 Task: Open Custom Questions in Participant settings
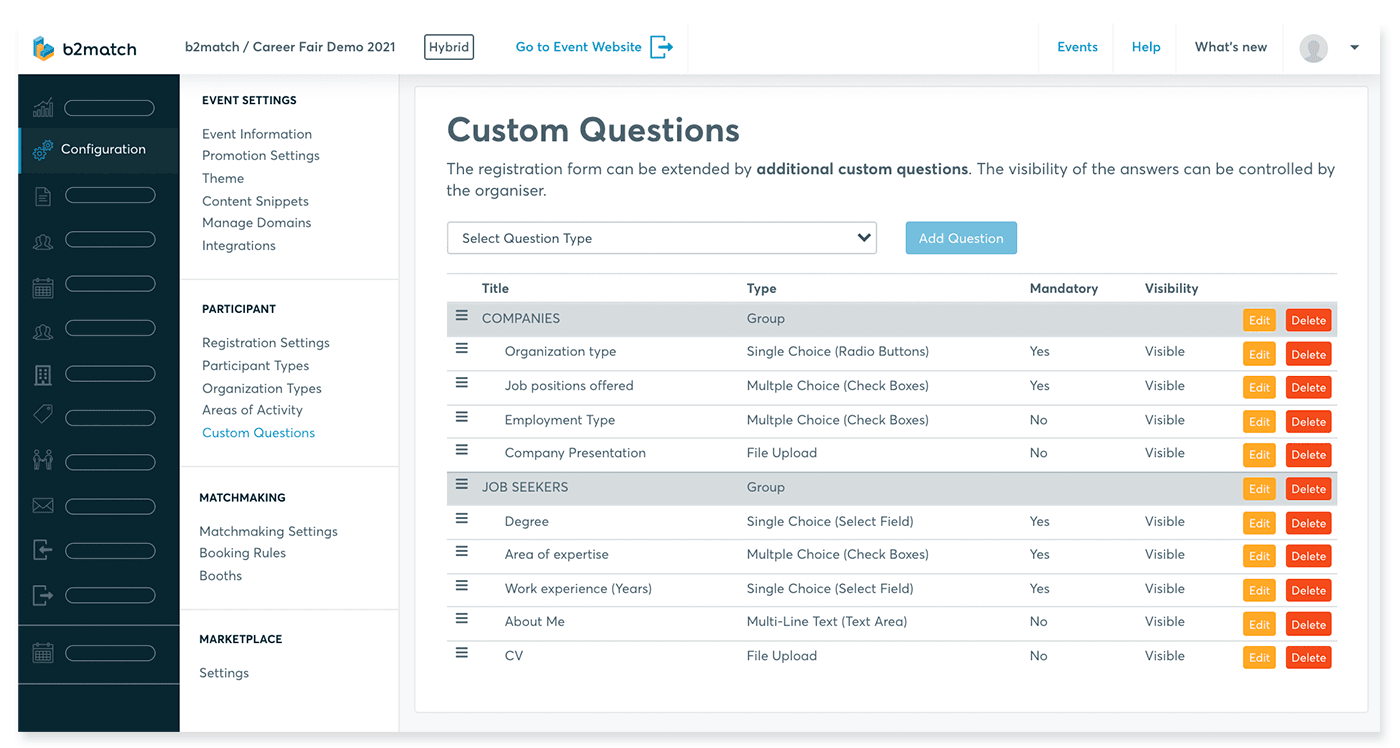coord(258,433)
